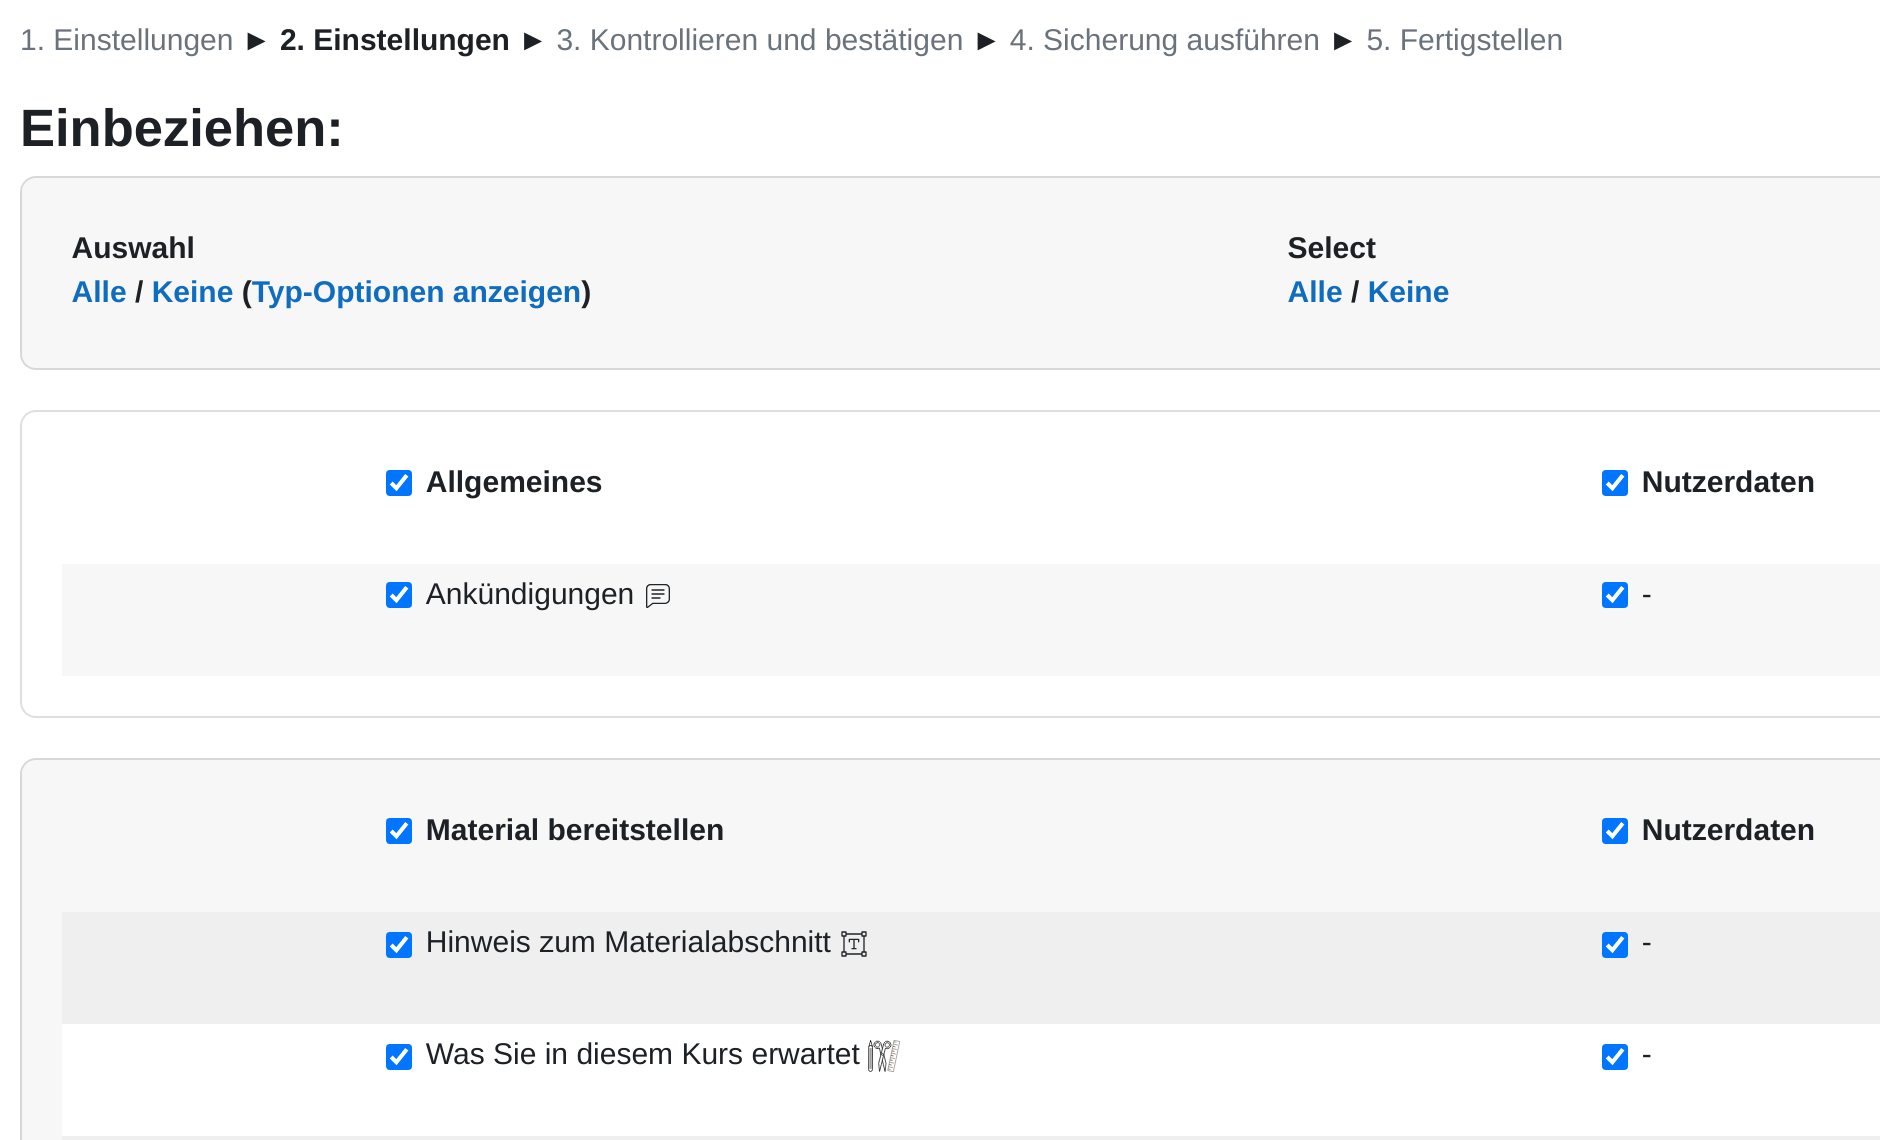Open Typ-Optionen anzeigen link

pyautogui.click(x=416, y=292)
